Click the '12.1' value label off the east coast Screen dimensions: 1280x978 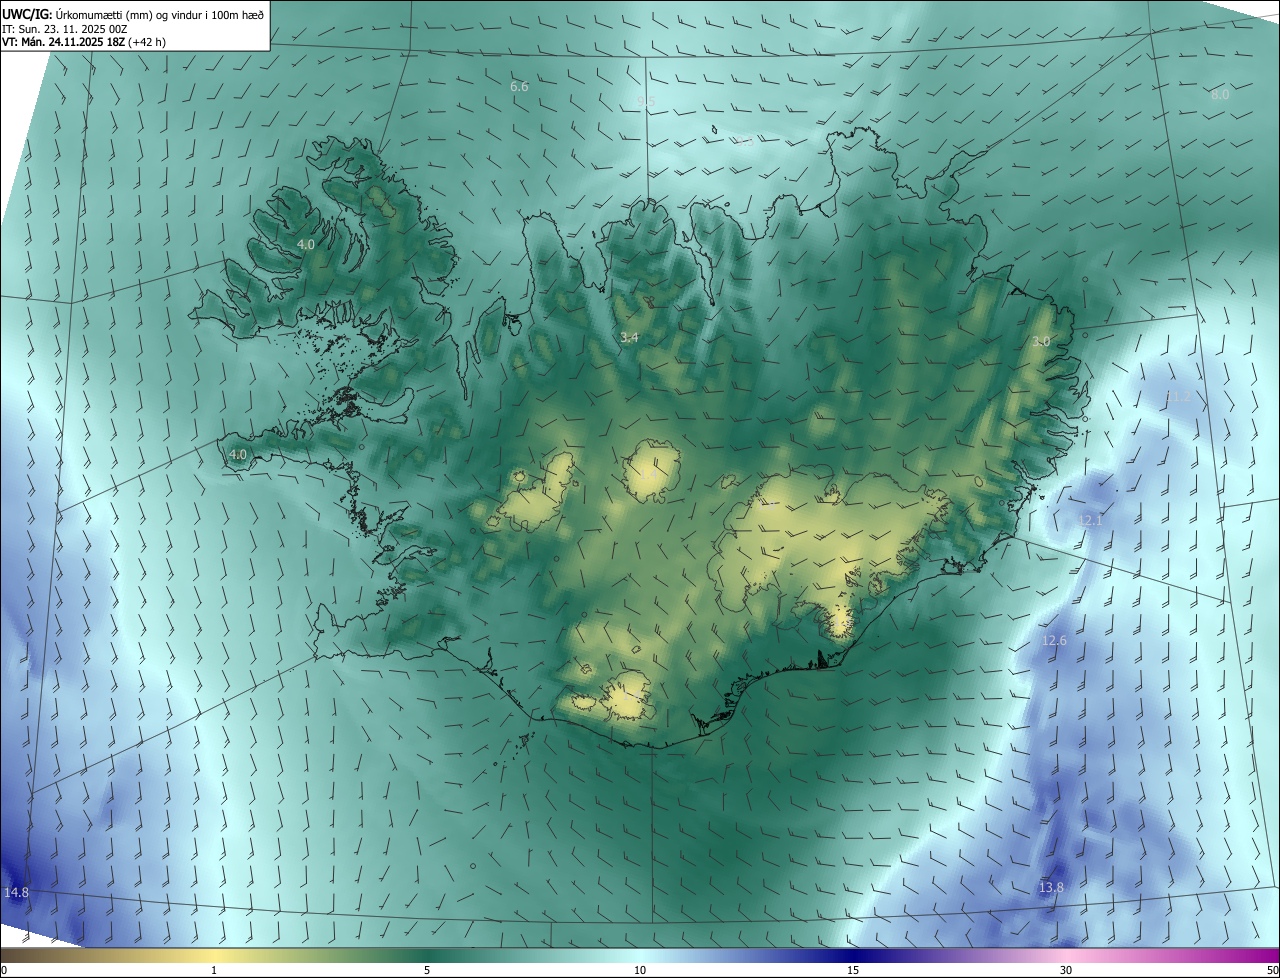tap(1090, 521)
